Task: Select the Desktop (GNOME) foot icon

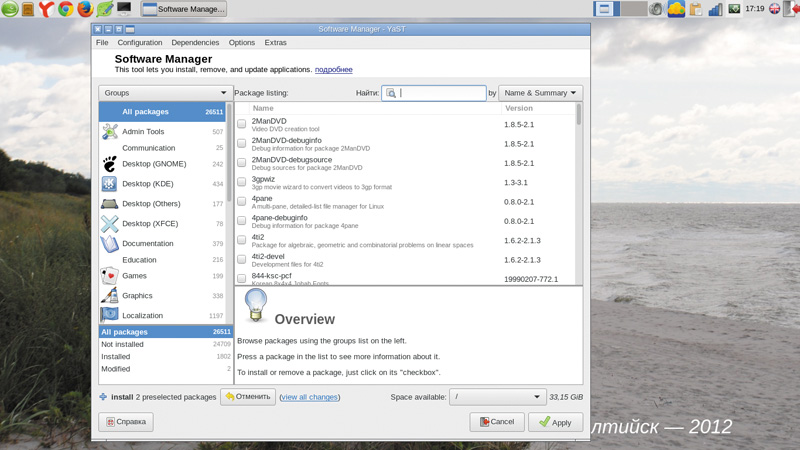Action: pyautogui.click(x=109, y=164)
